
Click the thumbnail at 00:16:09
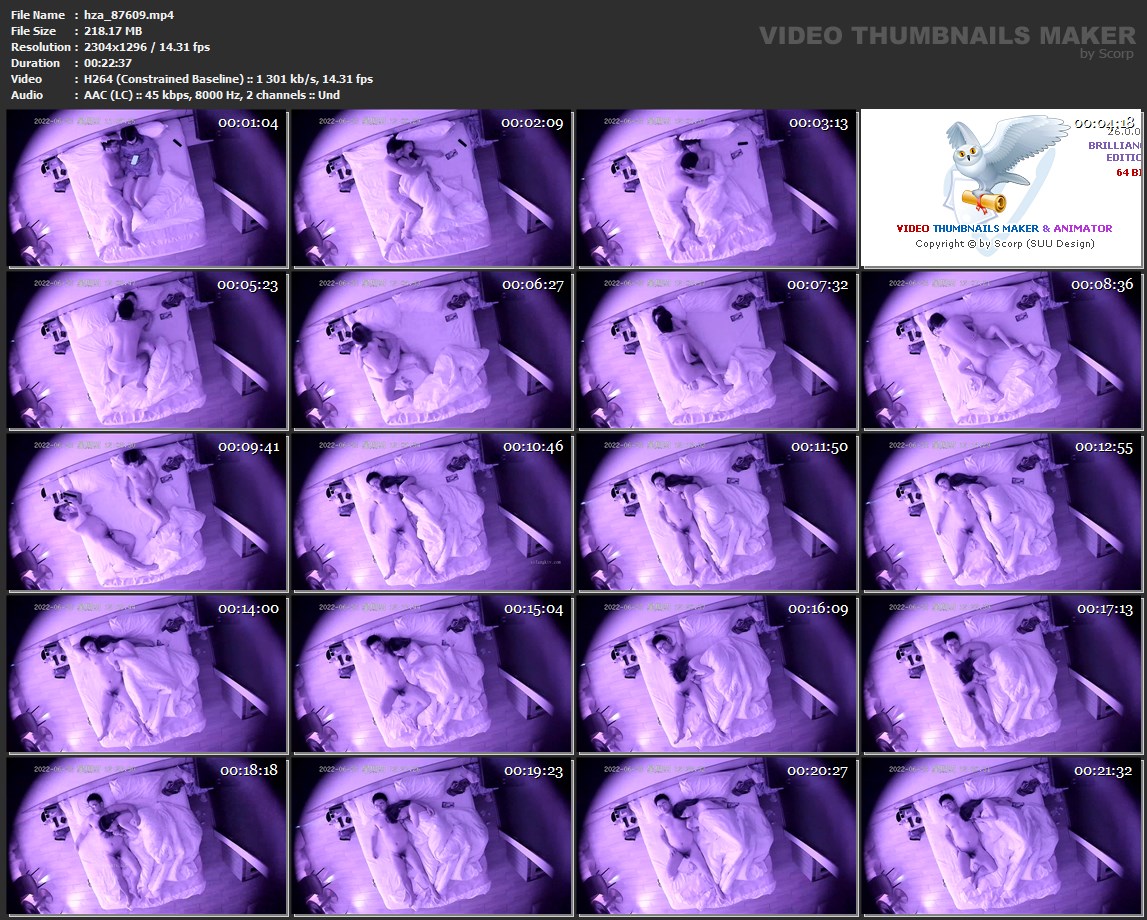[x=717, y=674]
